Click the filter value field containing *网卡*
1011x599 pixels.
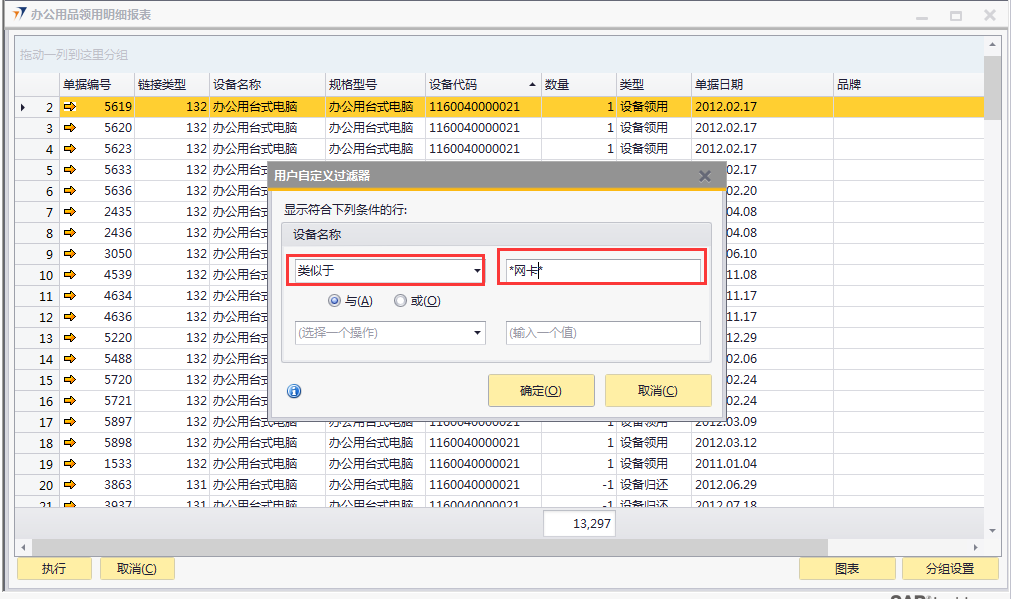coord(602,271)
